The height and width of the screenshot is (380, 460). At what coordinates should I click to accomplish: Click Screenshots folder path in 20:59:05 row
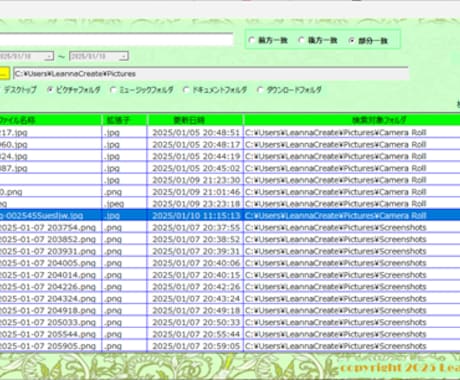point(336,346)
